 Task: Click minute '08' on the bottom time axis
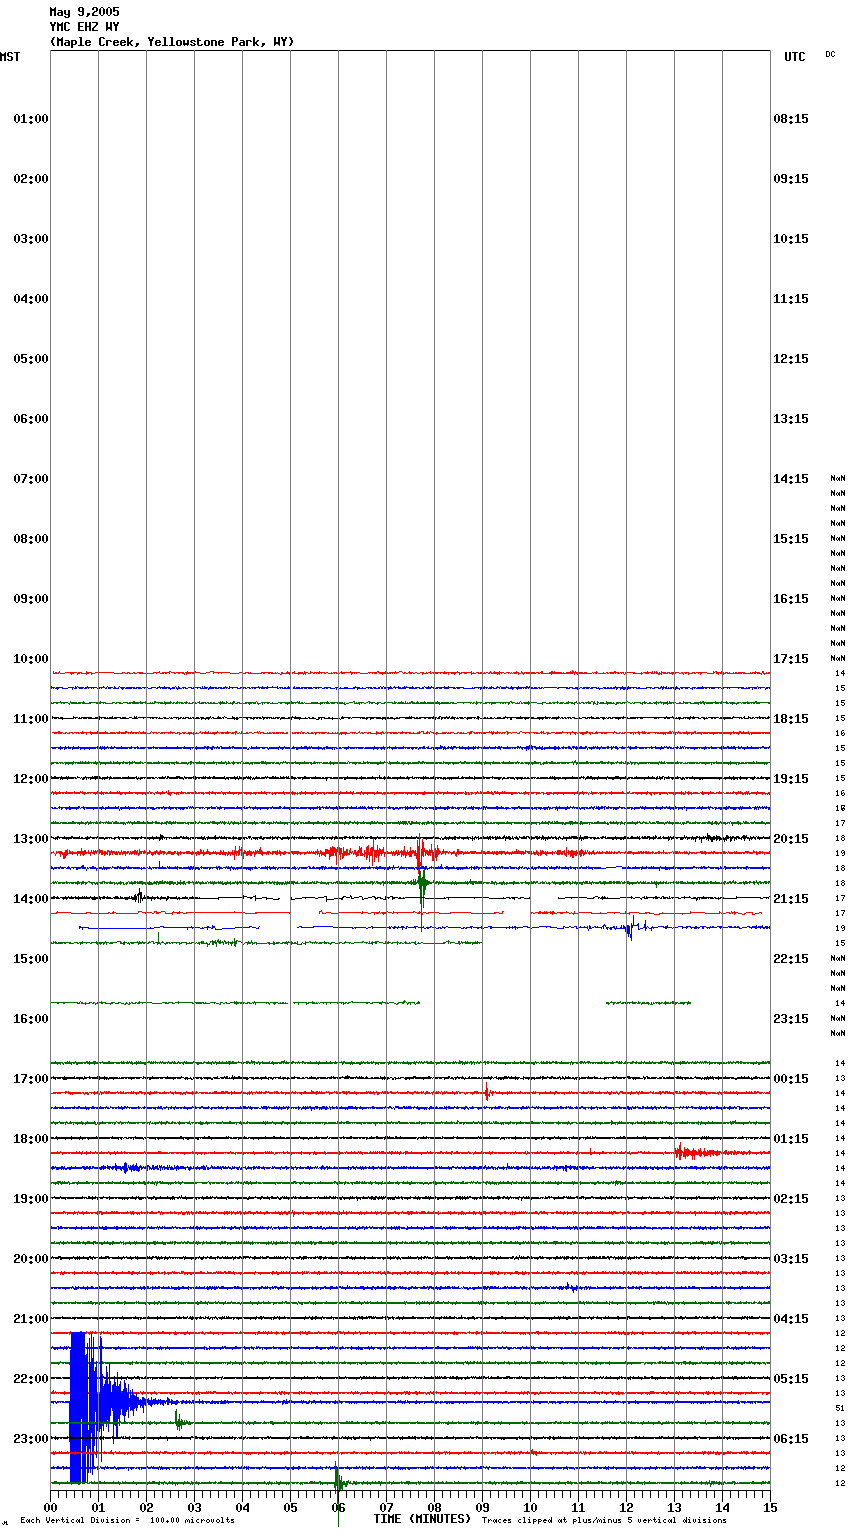(434, 1507)
